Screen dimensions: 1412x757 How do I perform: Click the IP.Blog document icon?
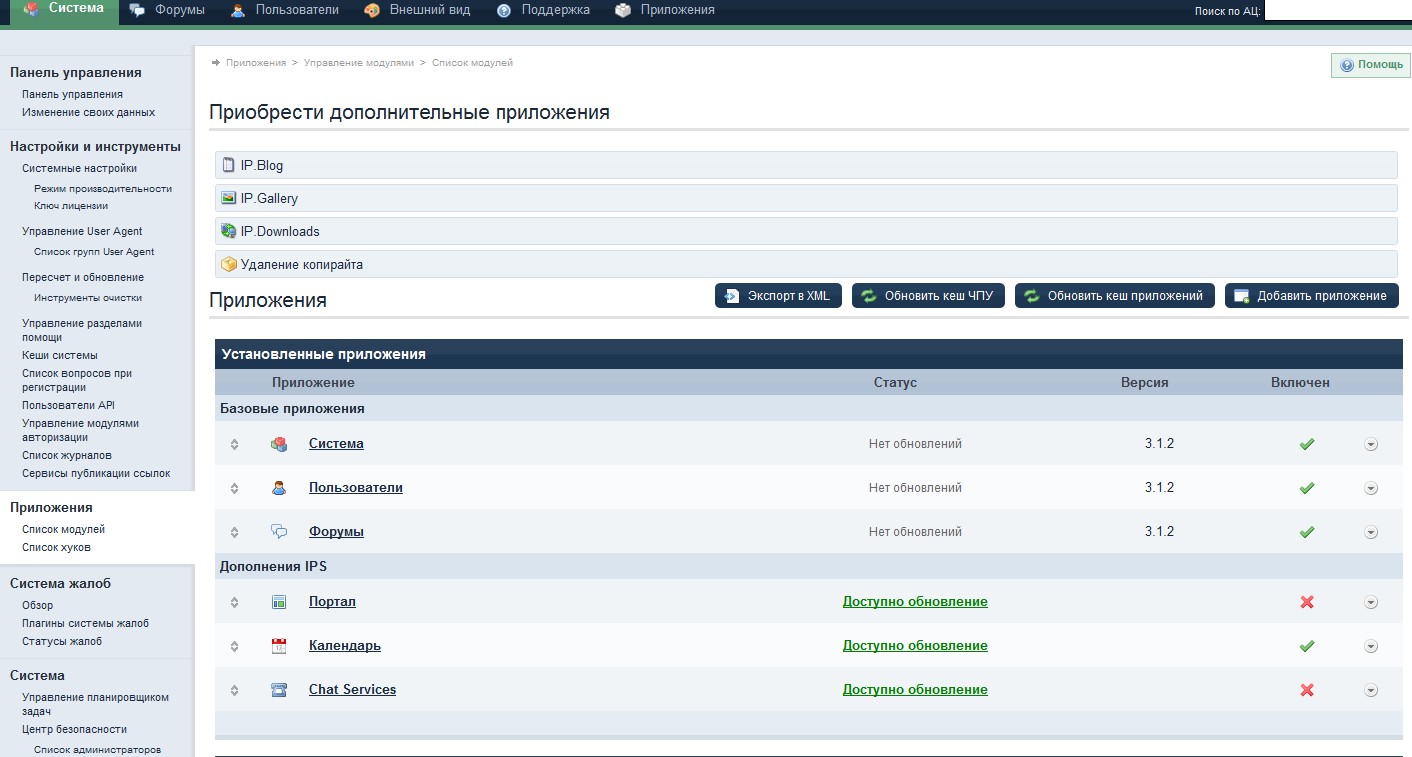point(229,165)
